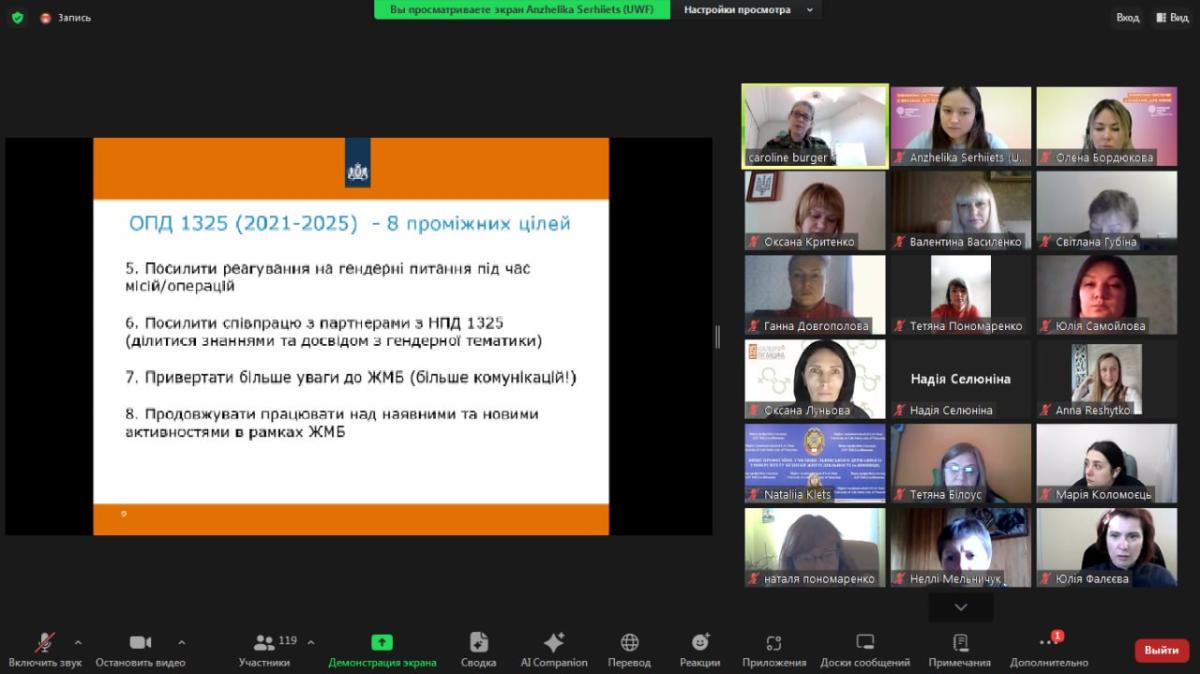Screen dimensions: 1200x674
Task: Click slide item 7 about ЖМБ
Action: 351,377
